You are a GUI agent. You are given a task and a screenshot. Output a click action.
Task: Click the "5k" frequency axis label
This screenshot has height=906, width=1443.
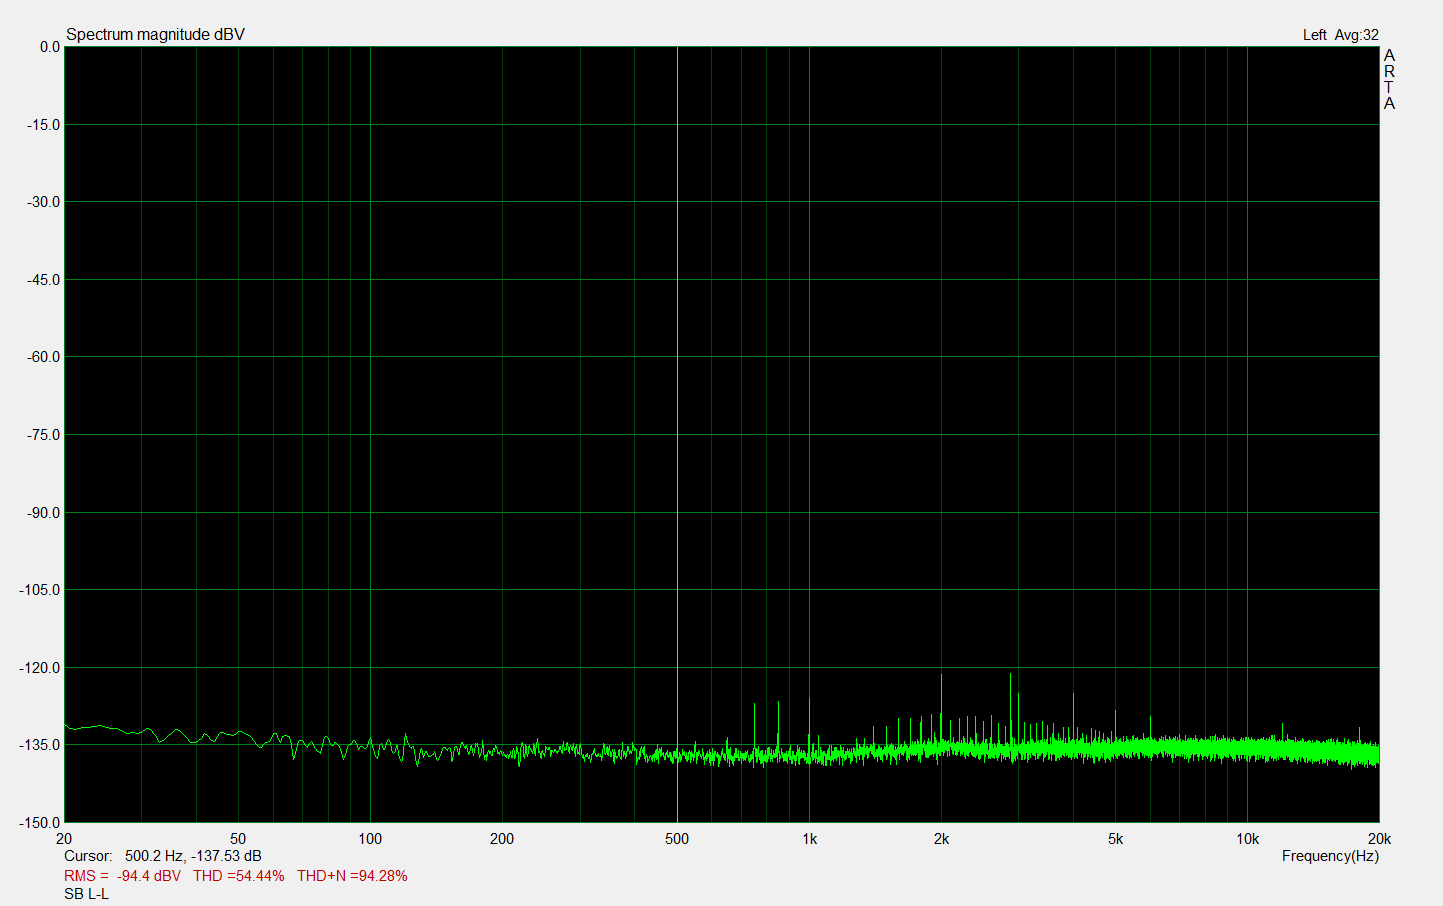(x=1115, y=839)
